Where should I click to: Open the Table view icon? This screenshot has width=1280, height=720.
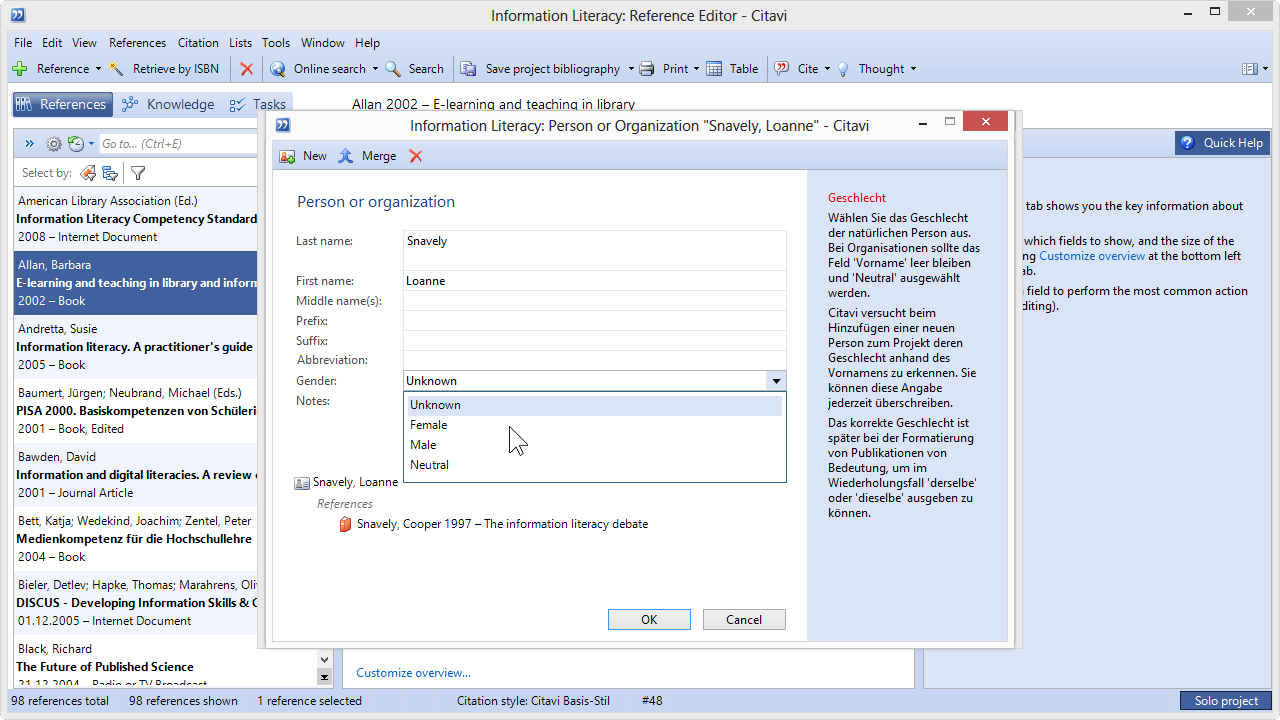click(x=714, y=69)
